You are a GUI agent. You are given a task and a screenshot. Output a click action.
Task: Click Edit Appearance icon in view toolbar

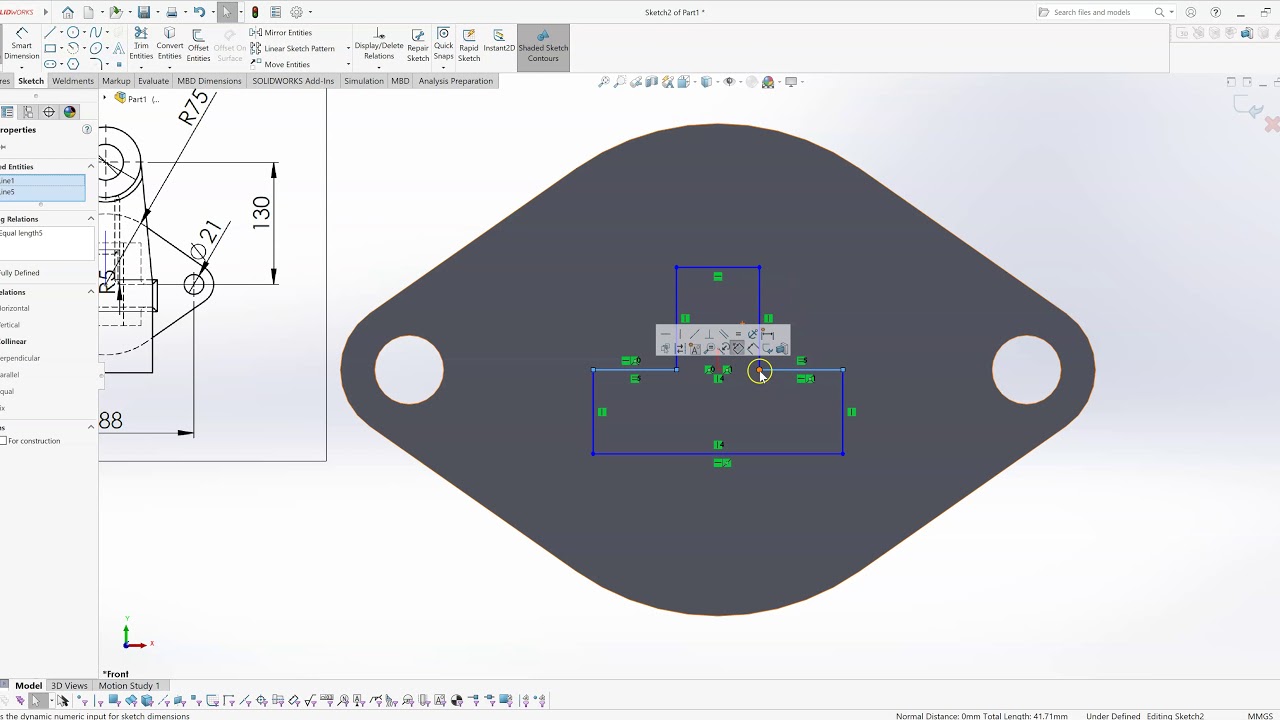(751, 82)
